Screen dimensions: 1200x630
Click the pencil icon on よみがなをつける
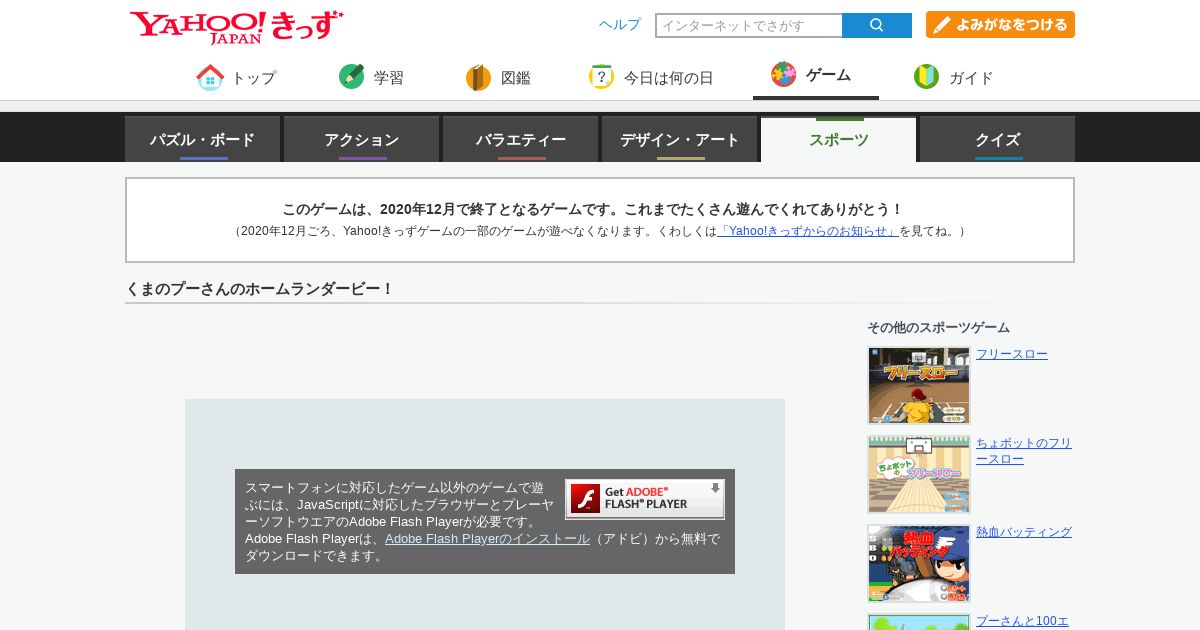click(941, 25)
